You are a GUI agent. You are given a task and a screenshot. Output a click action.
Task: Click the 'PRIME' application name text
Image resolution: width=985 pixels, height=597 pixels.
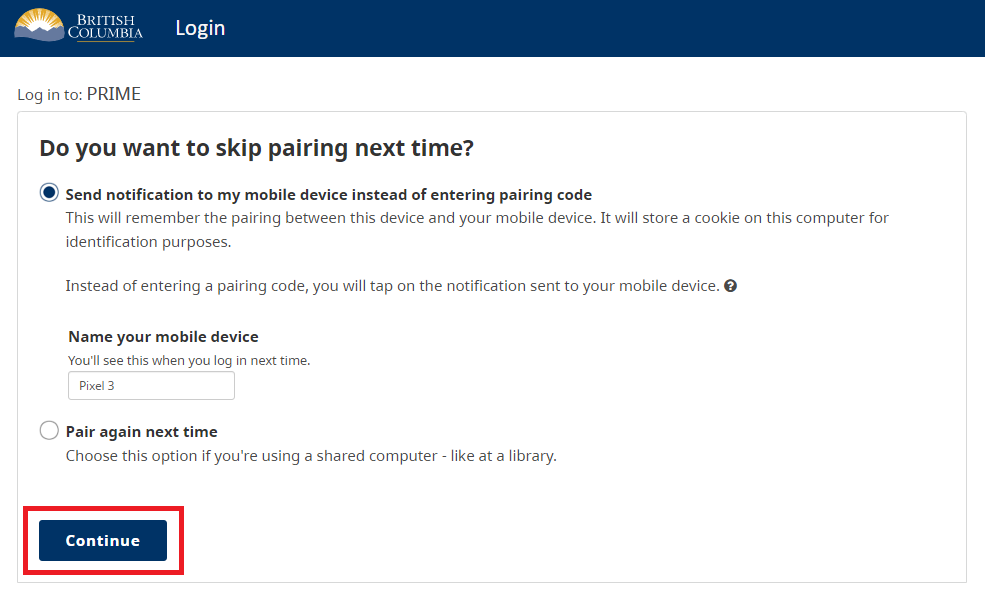[114, 94]
